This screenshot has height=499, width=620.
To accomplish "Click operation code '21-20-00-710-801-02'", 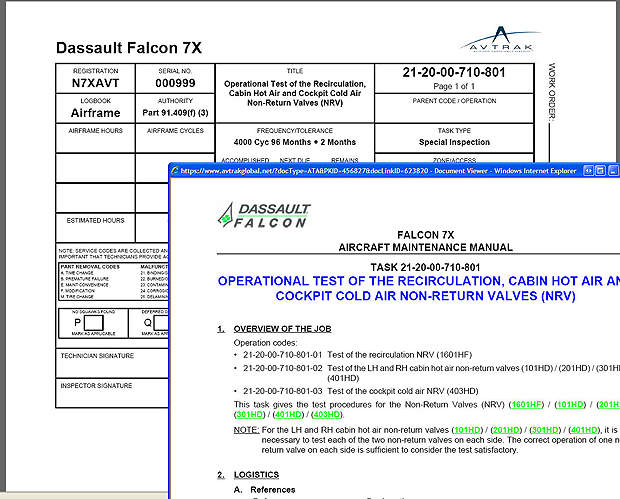I will point(283,368).
